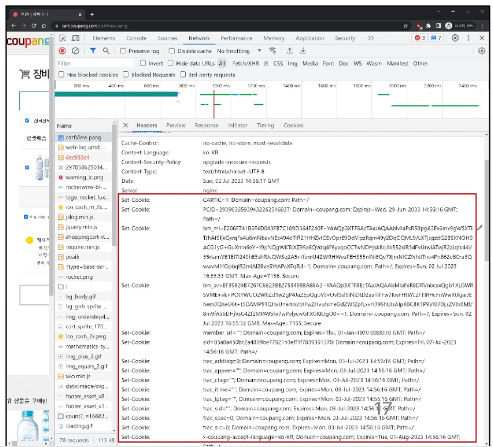Toggle select-all checkbox on Coupang cart
Screen dimensions: 493x447
[x=27, y=120]
